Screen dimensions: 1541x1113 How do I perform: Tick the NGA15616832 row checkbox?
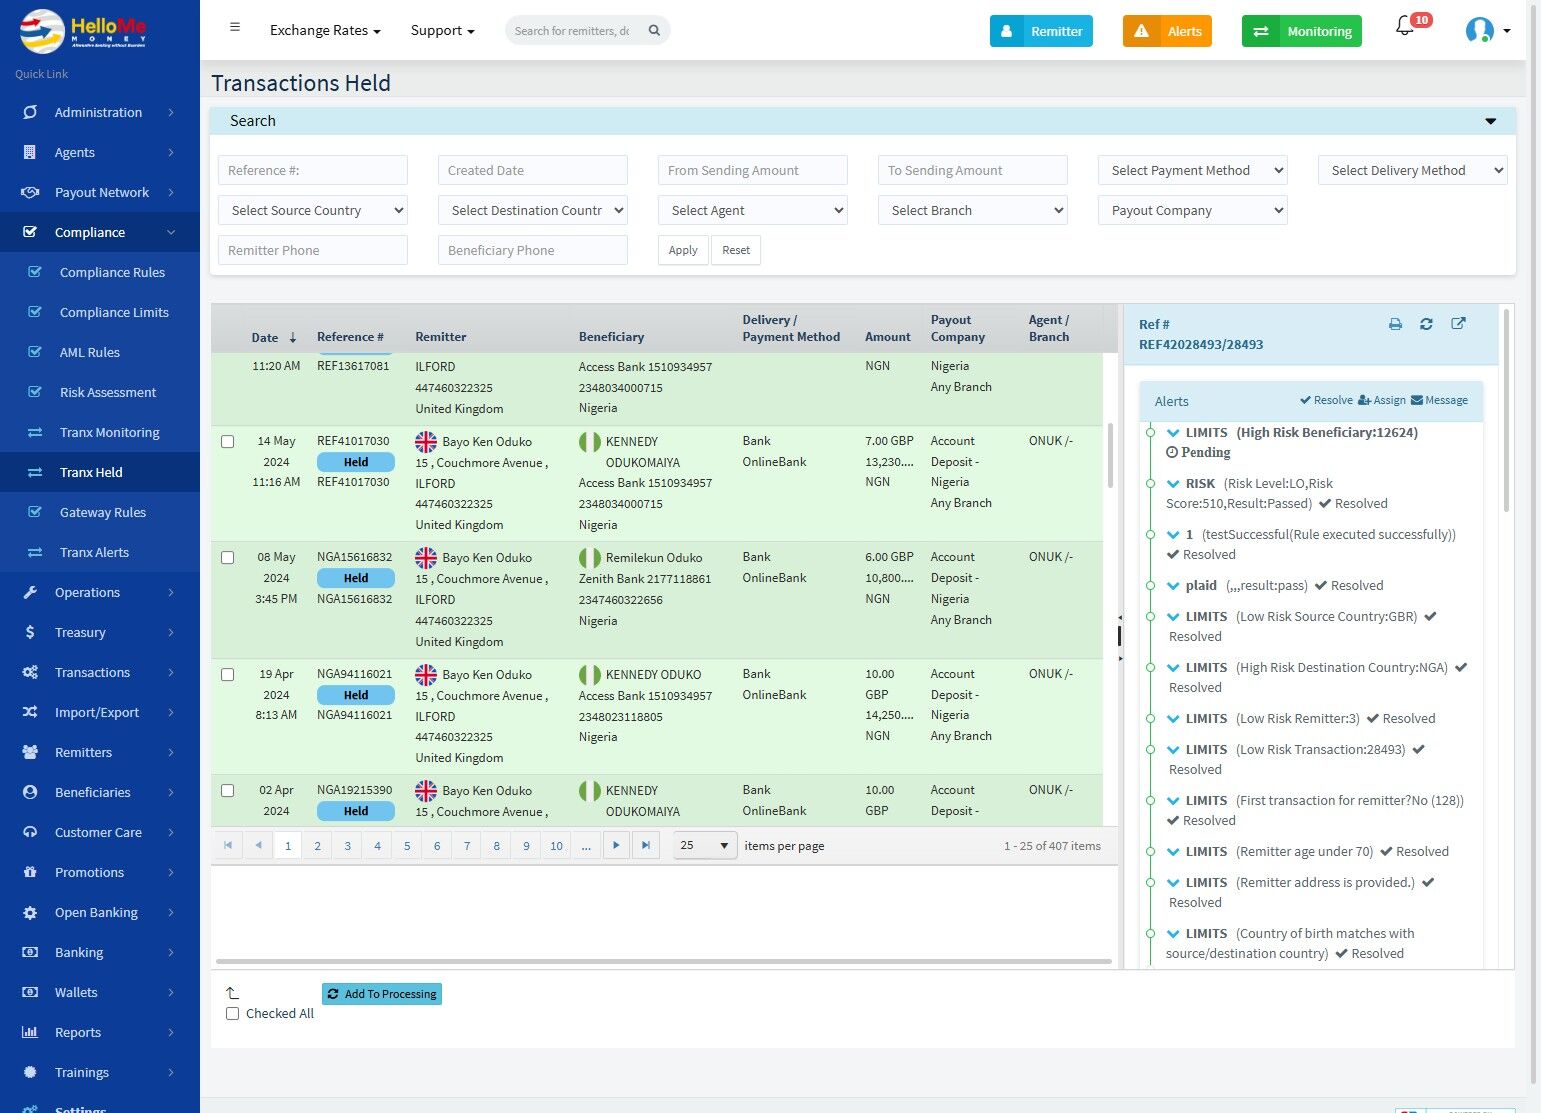(228, 558)
